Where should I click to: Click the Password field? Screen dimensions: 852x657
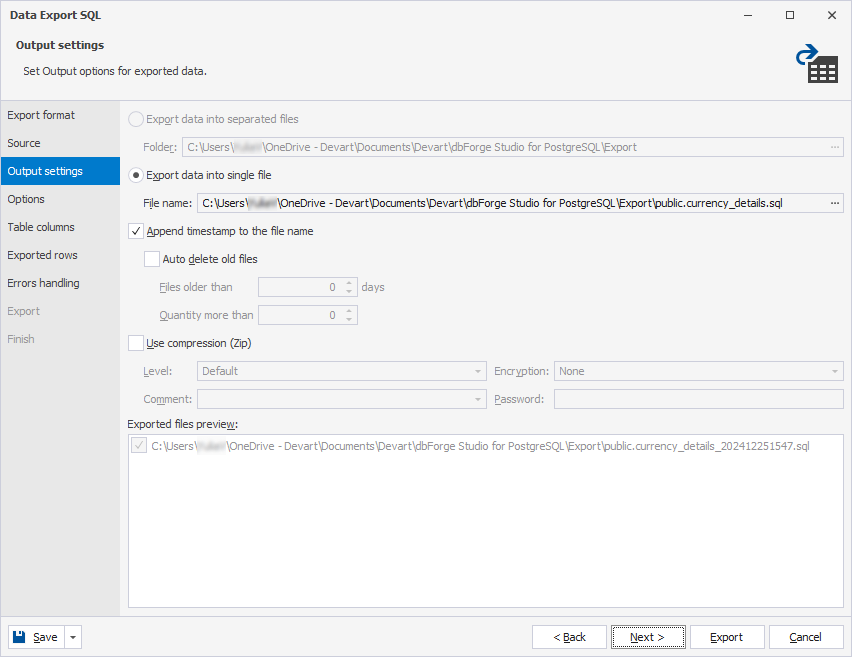699,399
